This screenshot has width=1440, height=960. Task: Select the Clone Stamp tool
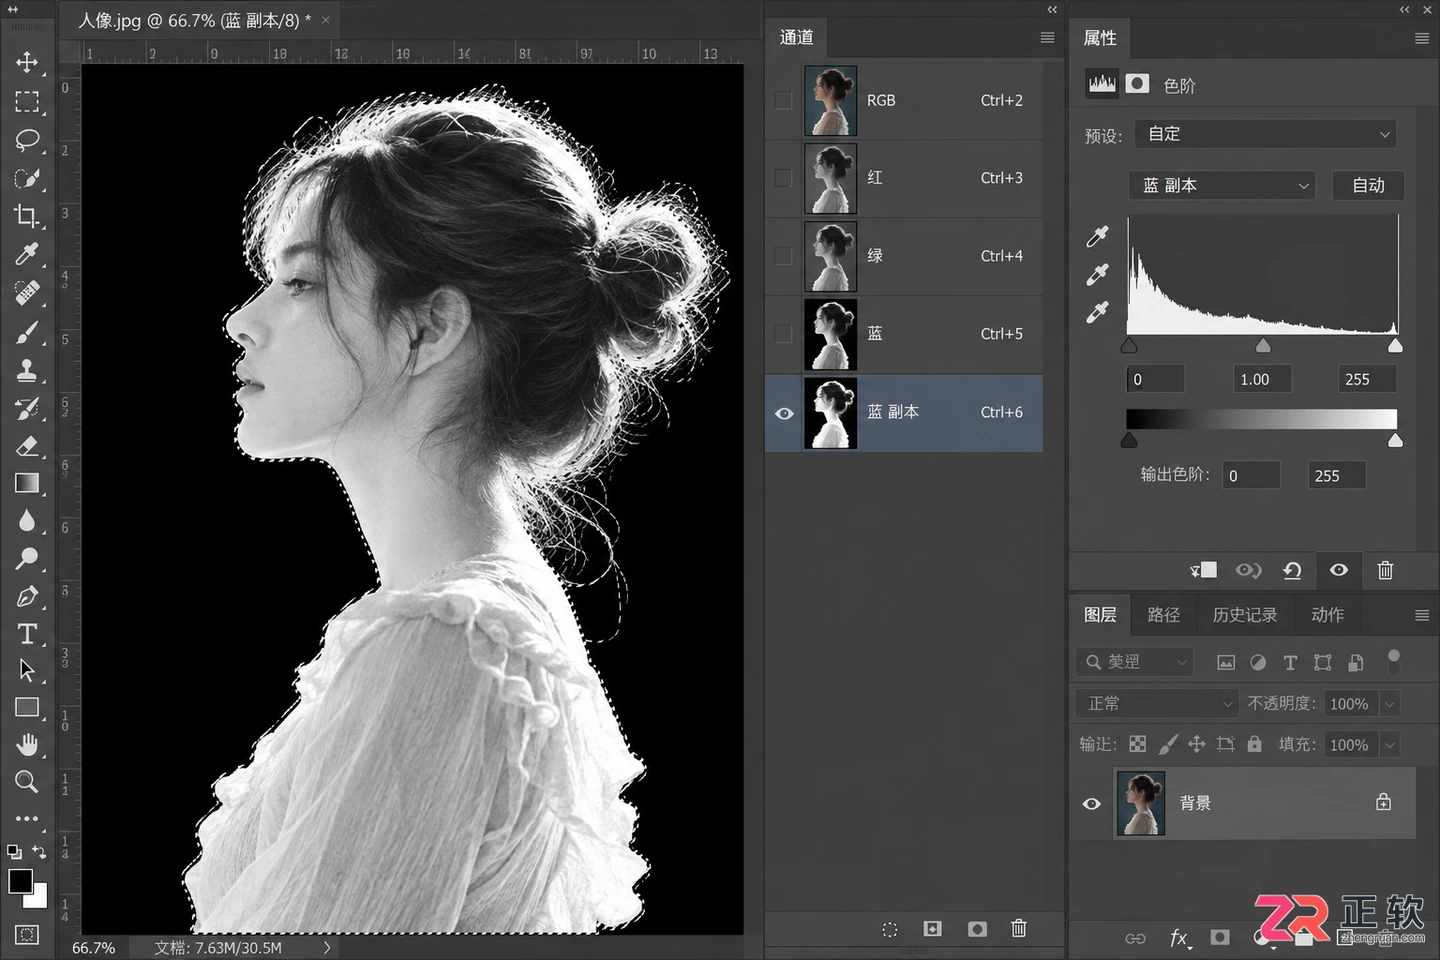(x=27, y=371)
